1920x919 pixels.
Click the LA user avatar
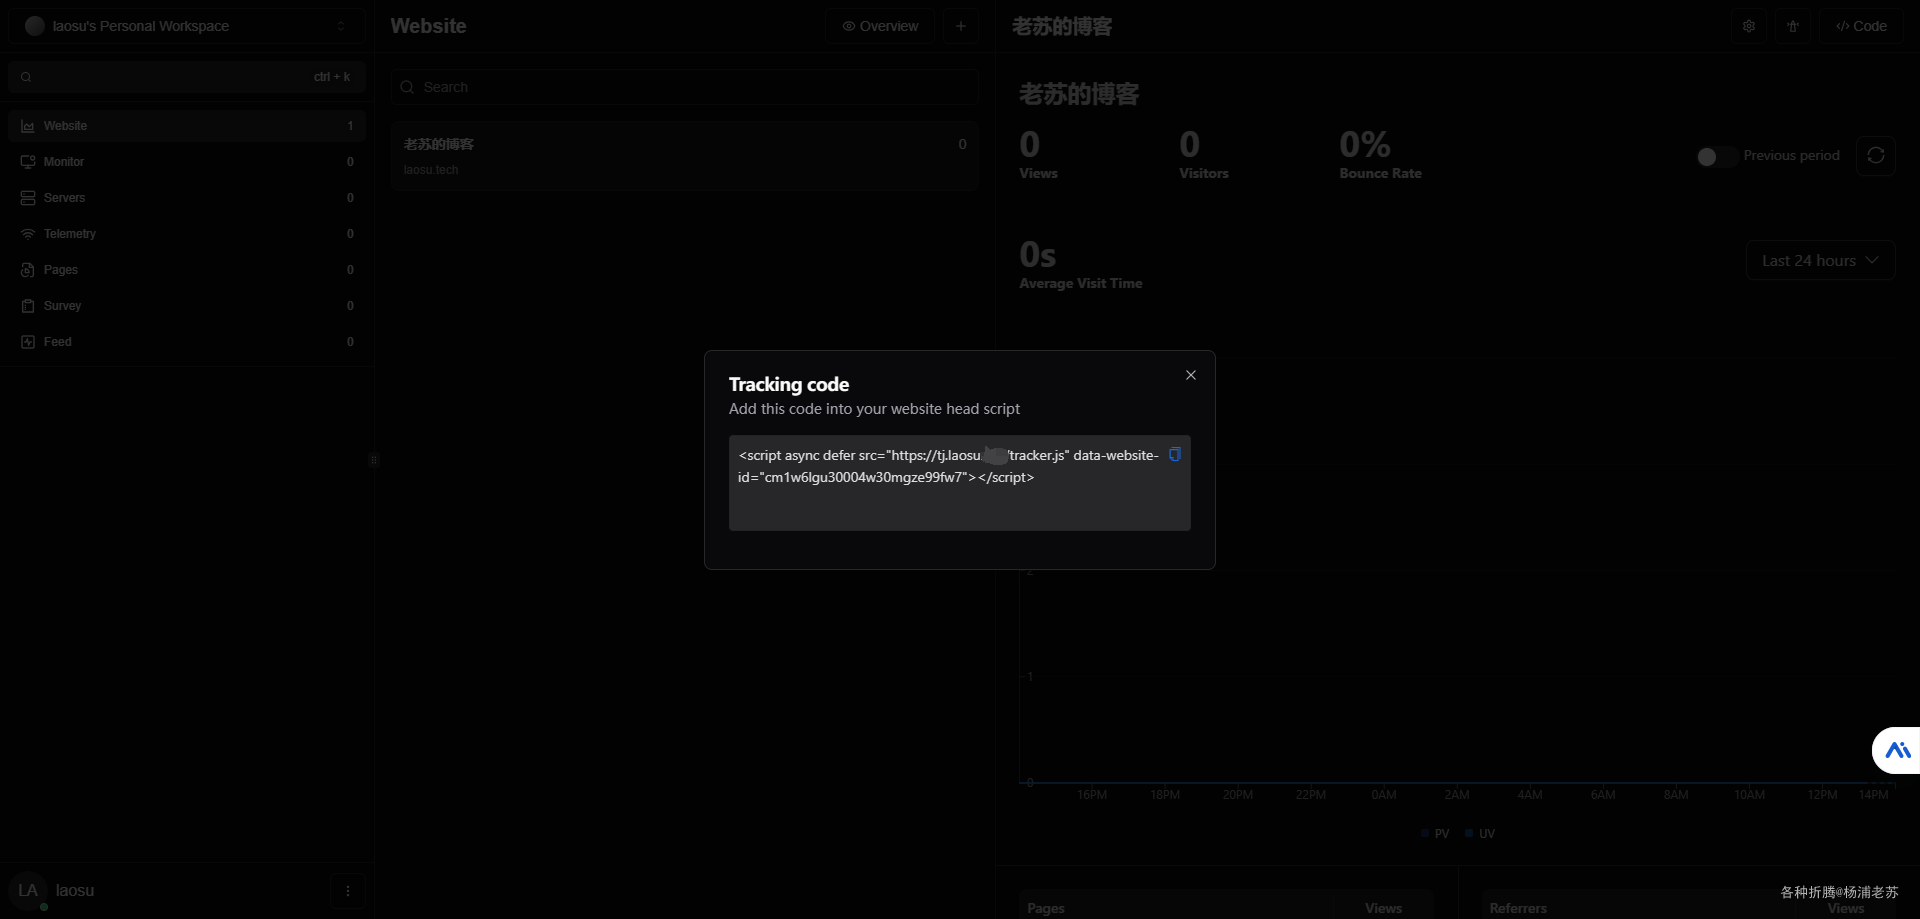[28, 890]
